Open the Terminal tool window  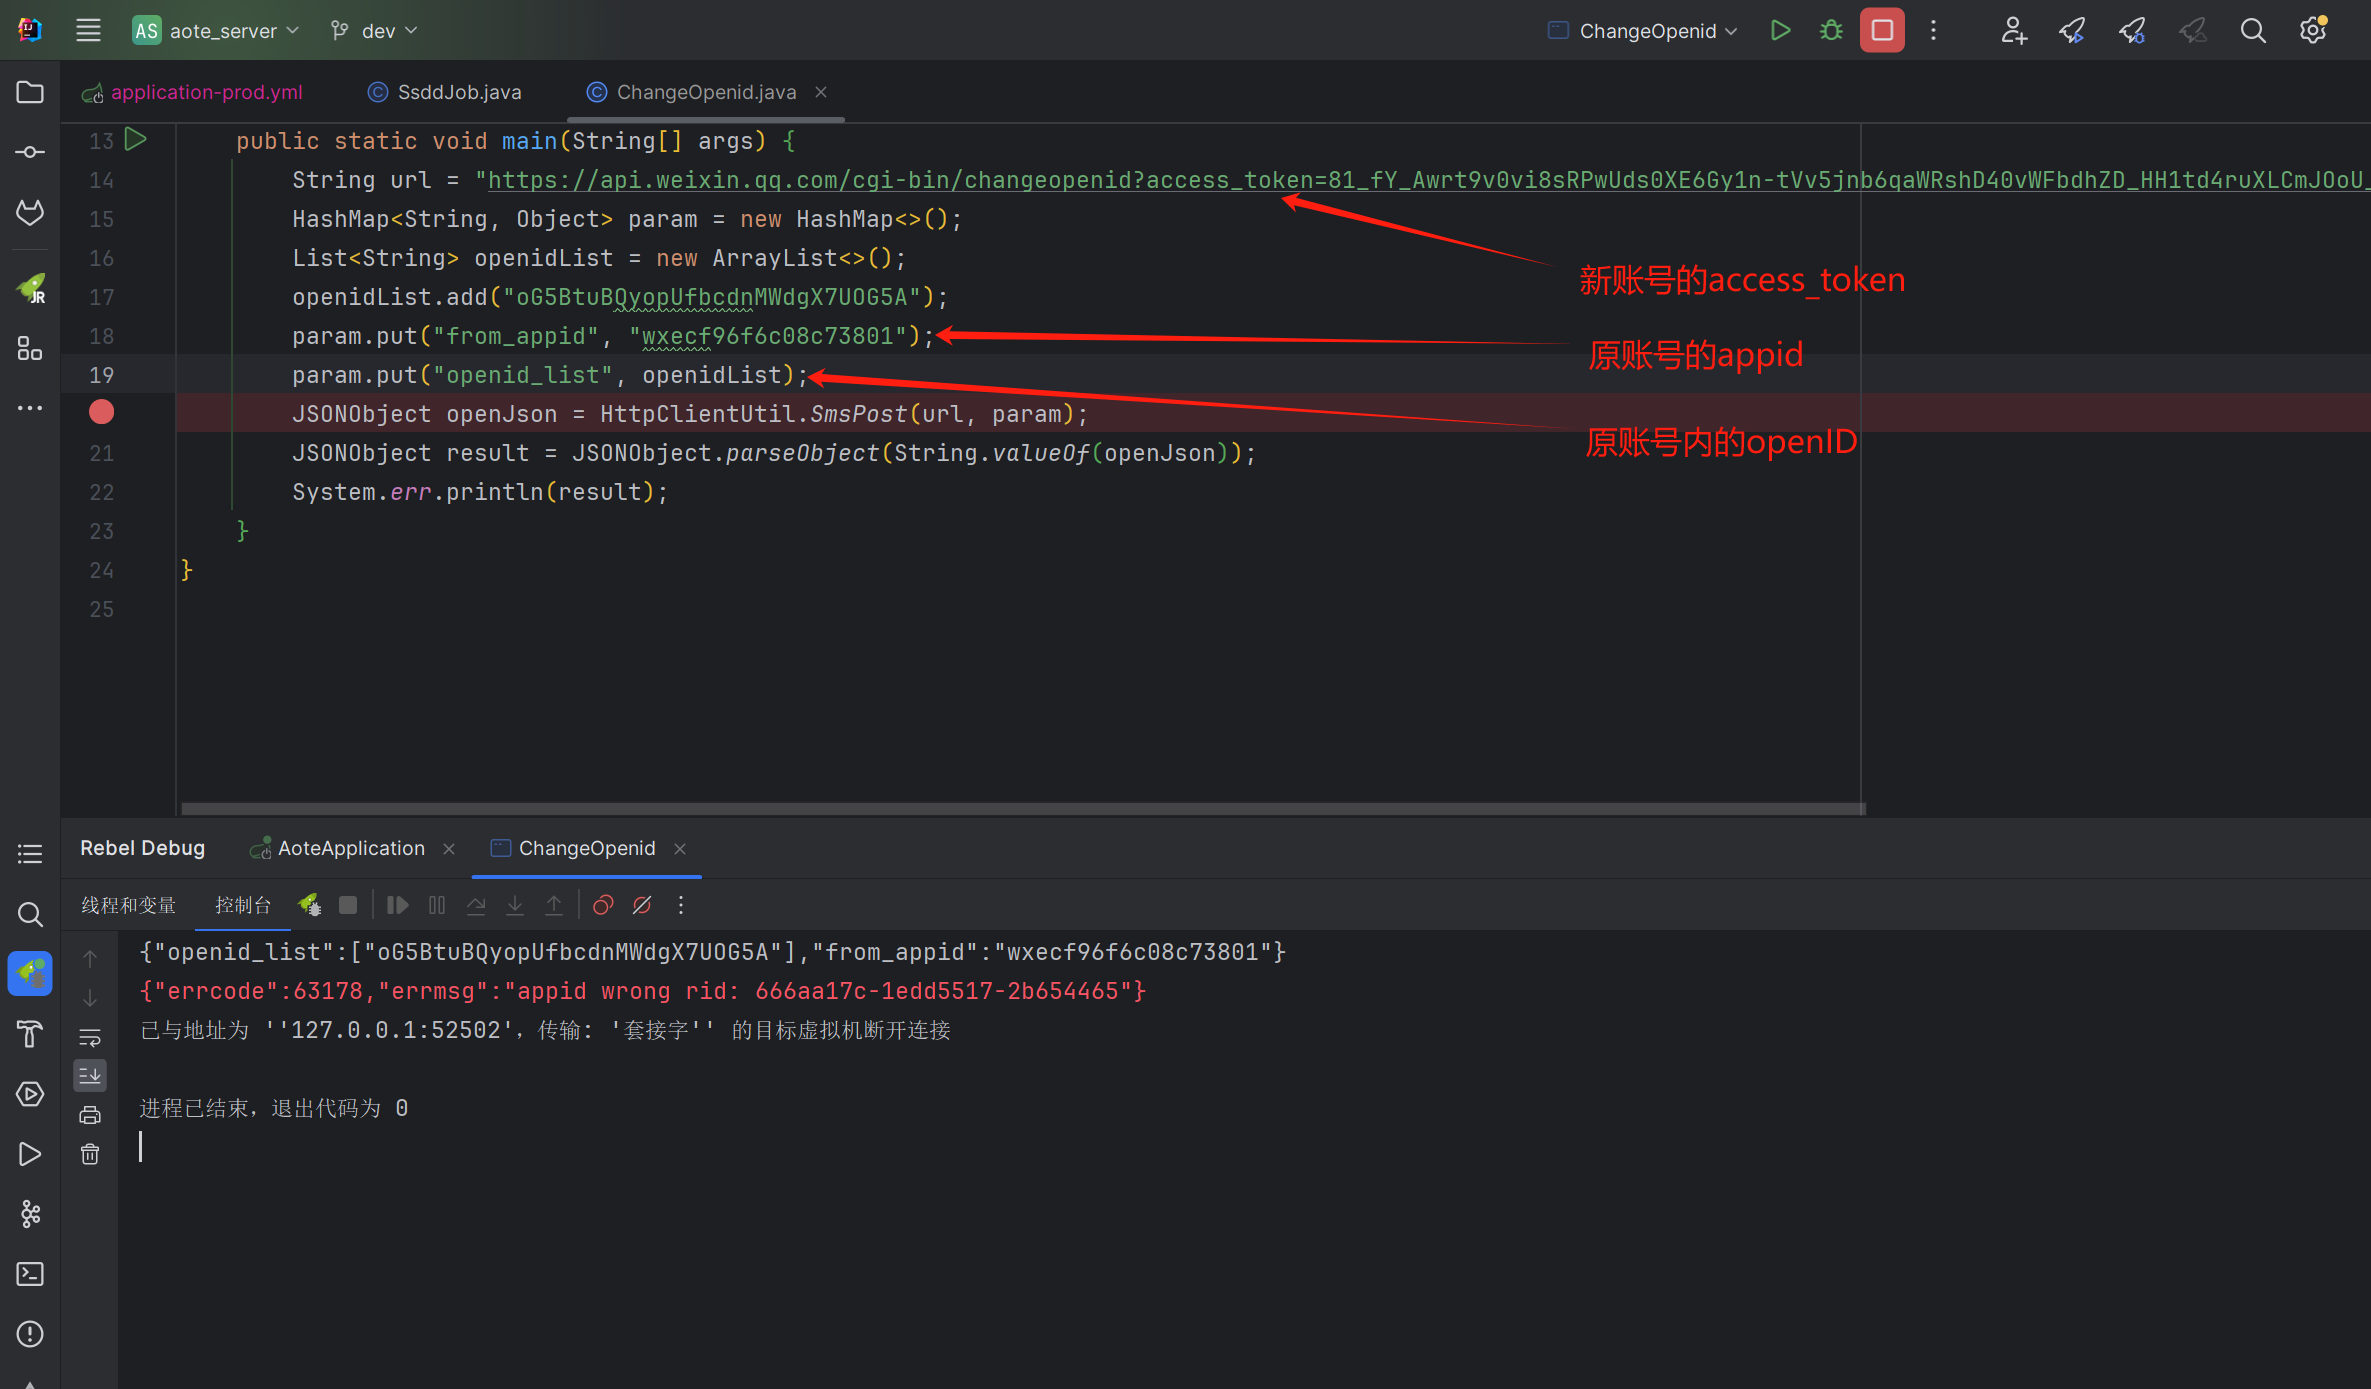pos(30,1274)
